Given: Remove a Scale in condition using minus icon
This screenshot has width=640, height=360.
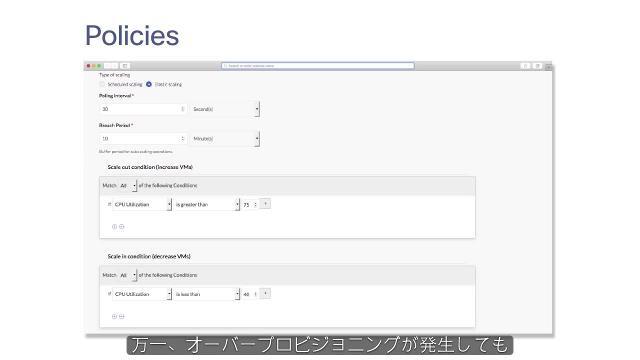Looking at the screenshot, I should pos(122,316).
